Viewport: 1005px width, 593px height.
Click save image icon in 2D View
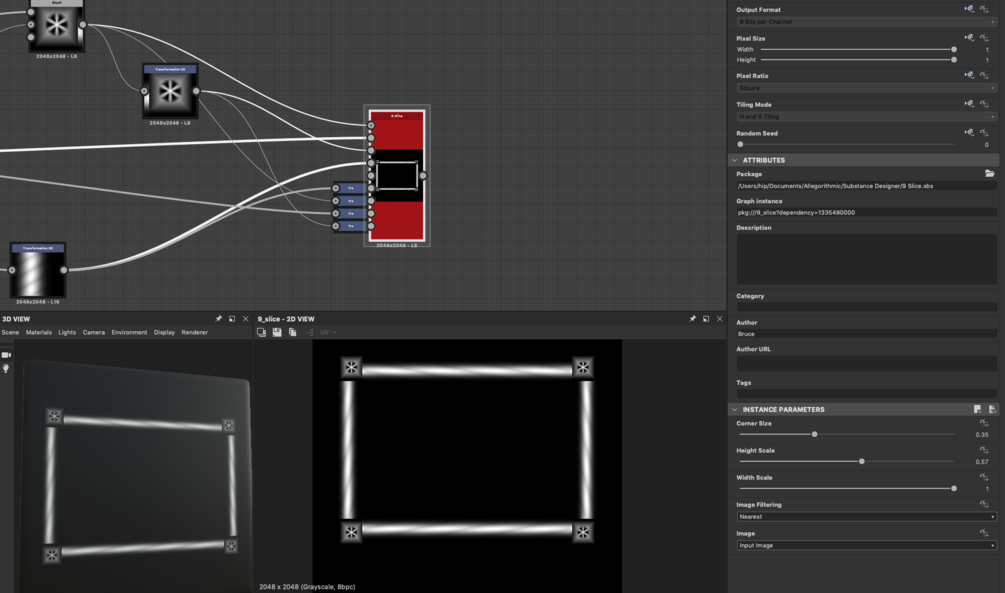(277, 332)
